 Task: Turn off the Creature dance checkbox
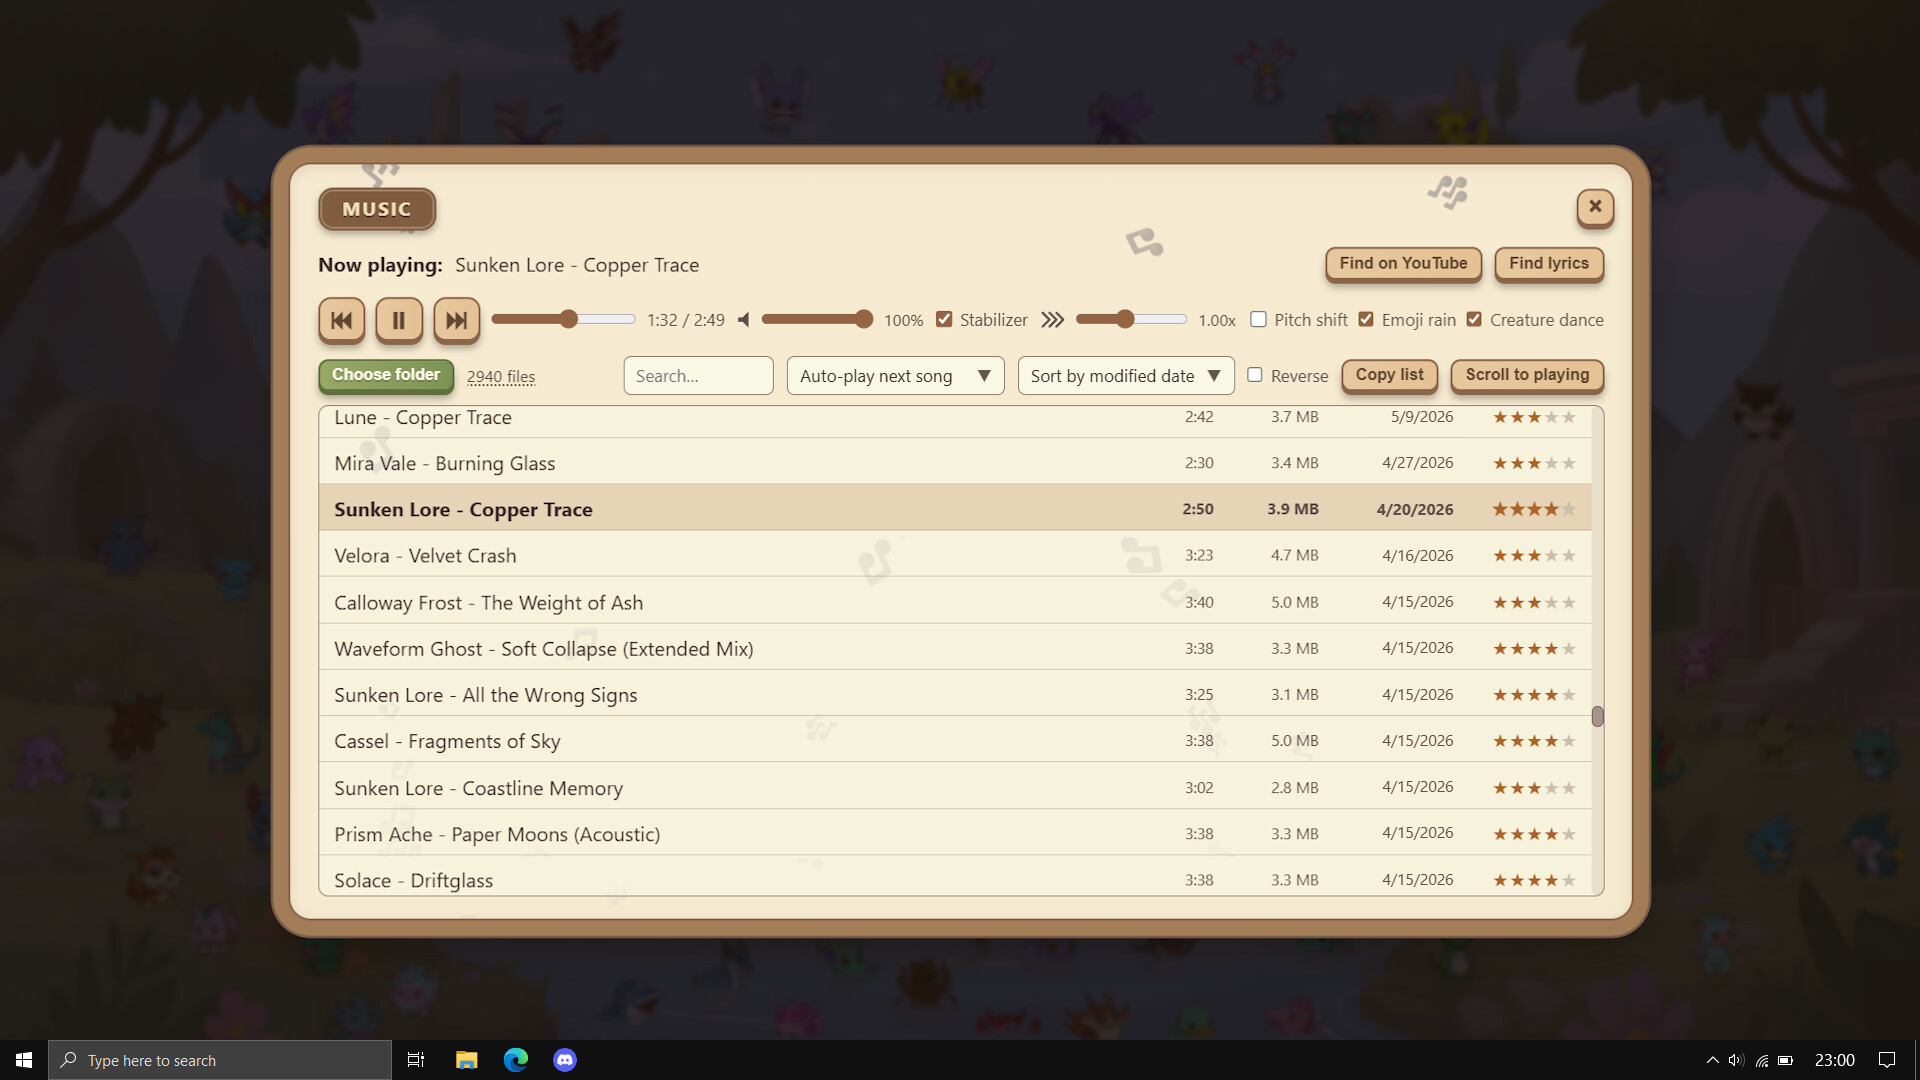pyautogui.click(x=1474, y=319)
